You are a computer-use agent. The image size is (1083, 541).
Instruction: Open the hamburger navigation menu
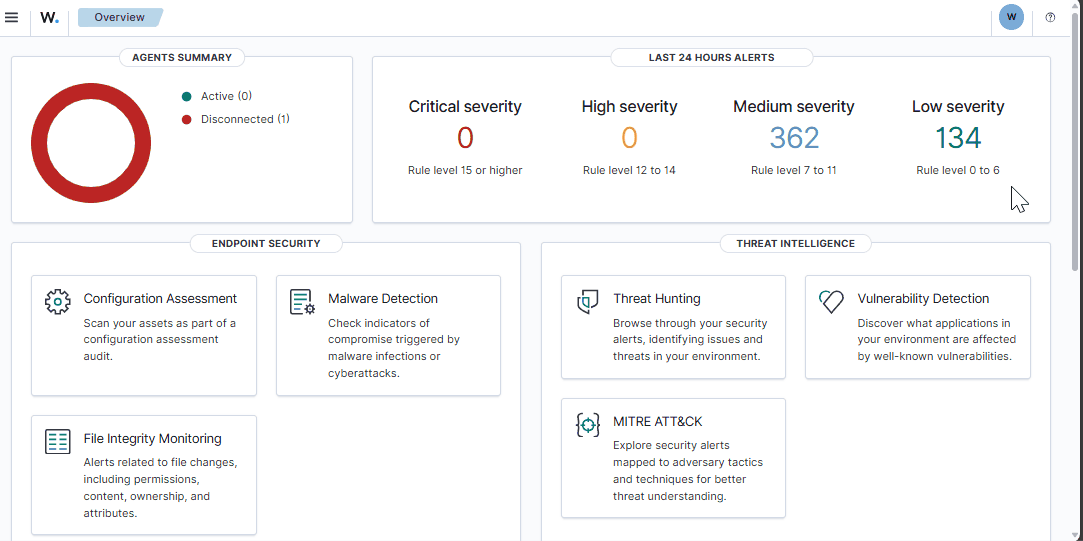click(11, 17)
